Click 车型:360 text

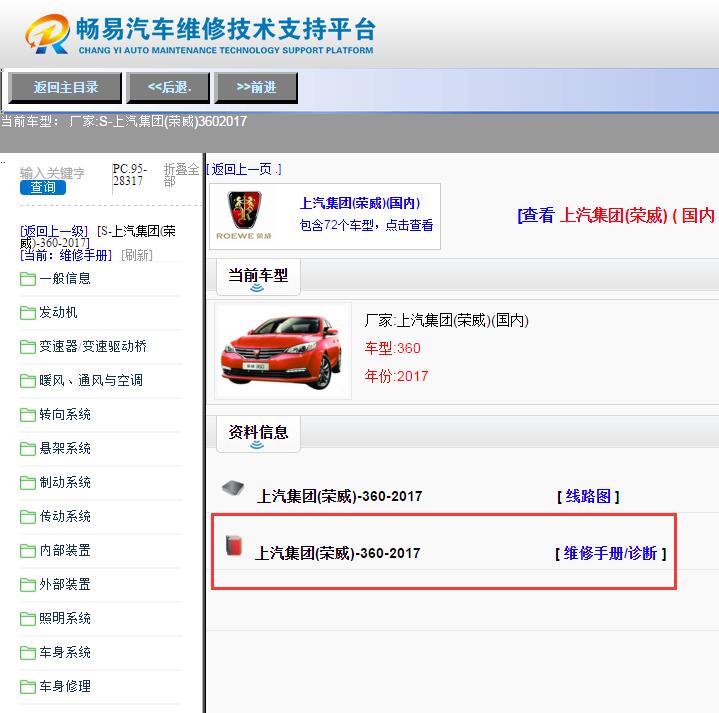click(x=393, y=348)
